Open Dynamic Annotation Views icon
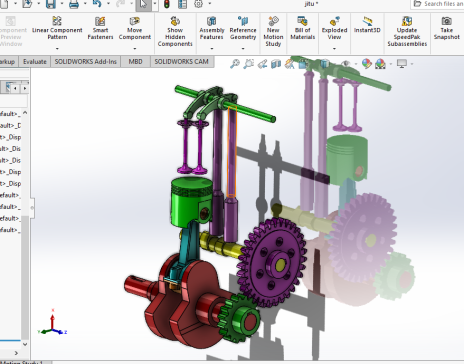 289,63
